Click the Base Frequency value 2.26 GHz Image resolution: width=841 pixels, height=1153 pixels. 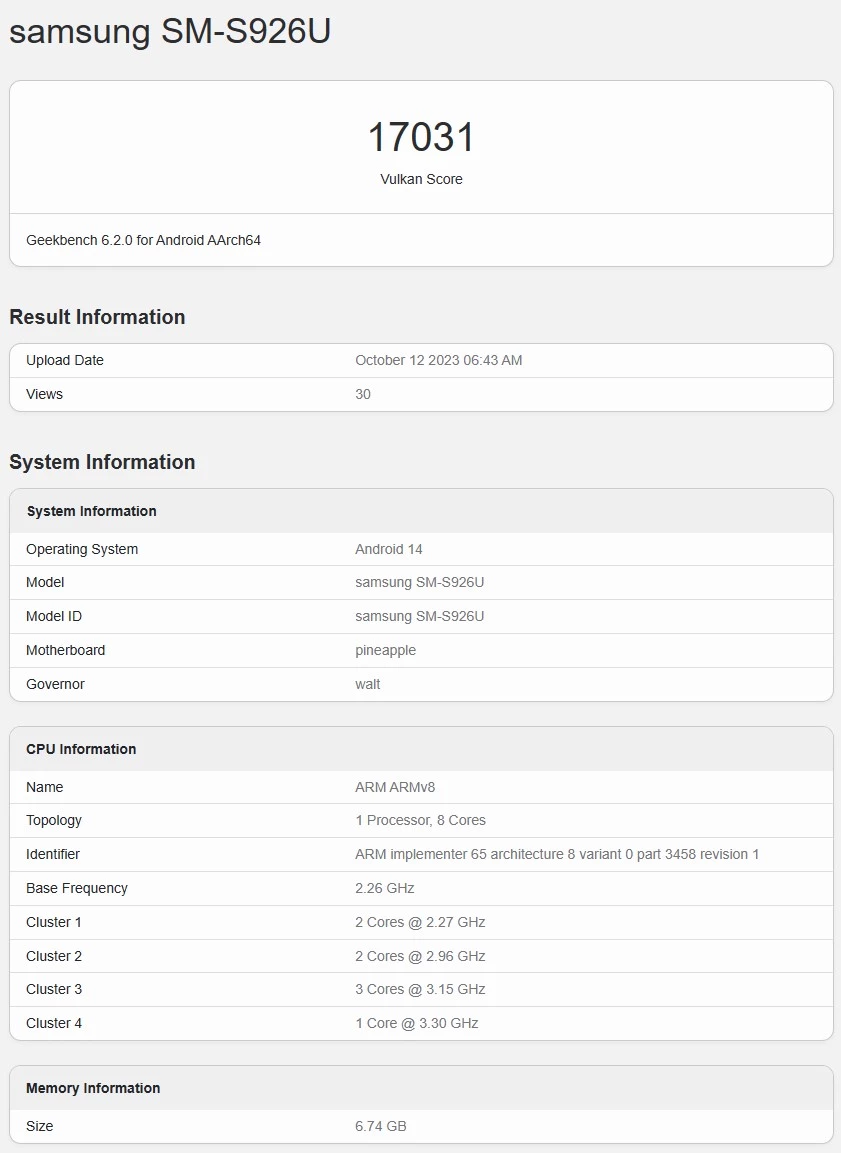[x=384, y=888]
